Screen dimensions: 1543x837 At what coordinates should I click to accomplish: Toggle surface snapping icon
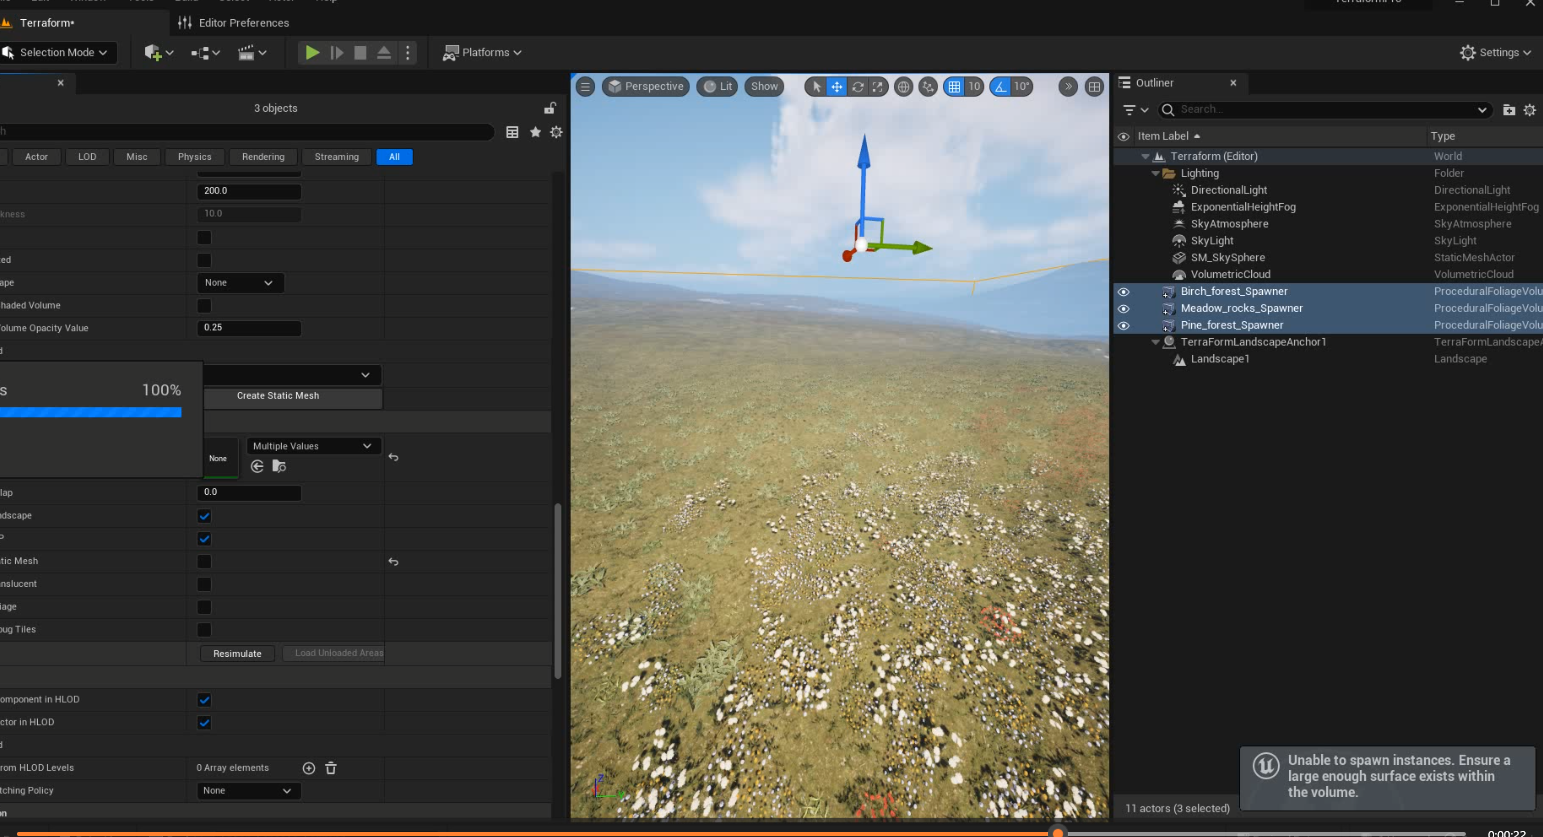click(928, 87)
